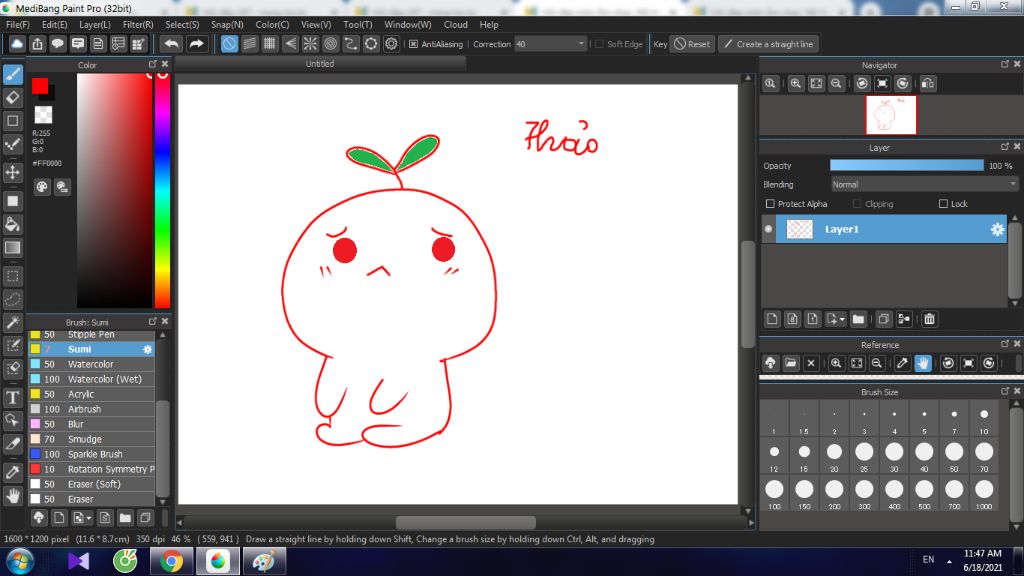Open the File menu
This screenshot has width=1024, height=576.
pyautogui.click(x=18, y=24)
